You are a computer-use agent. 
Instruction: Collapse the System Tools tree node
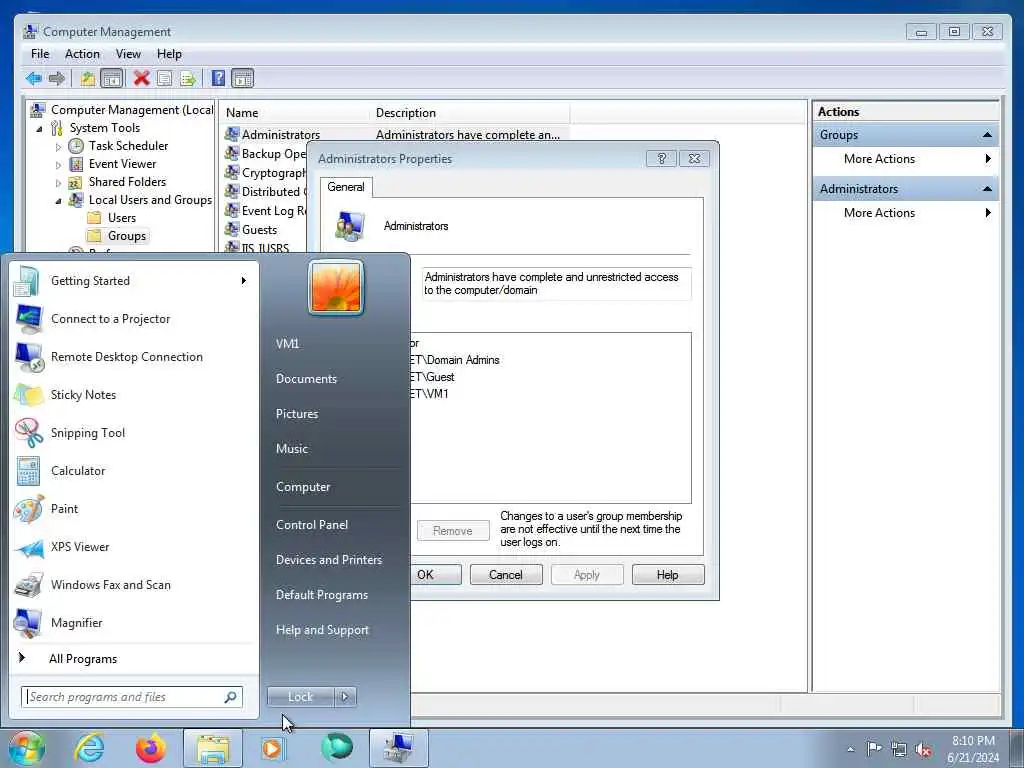[40, 129]
